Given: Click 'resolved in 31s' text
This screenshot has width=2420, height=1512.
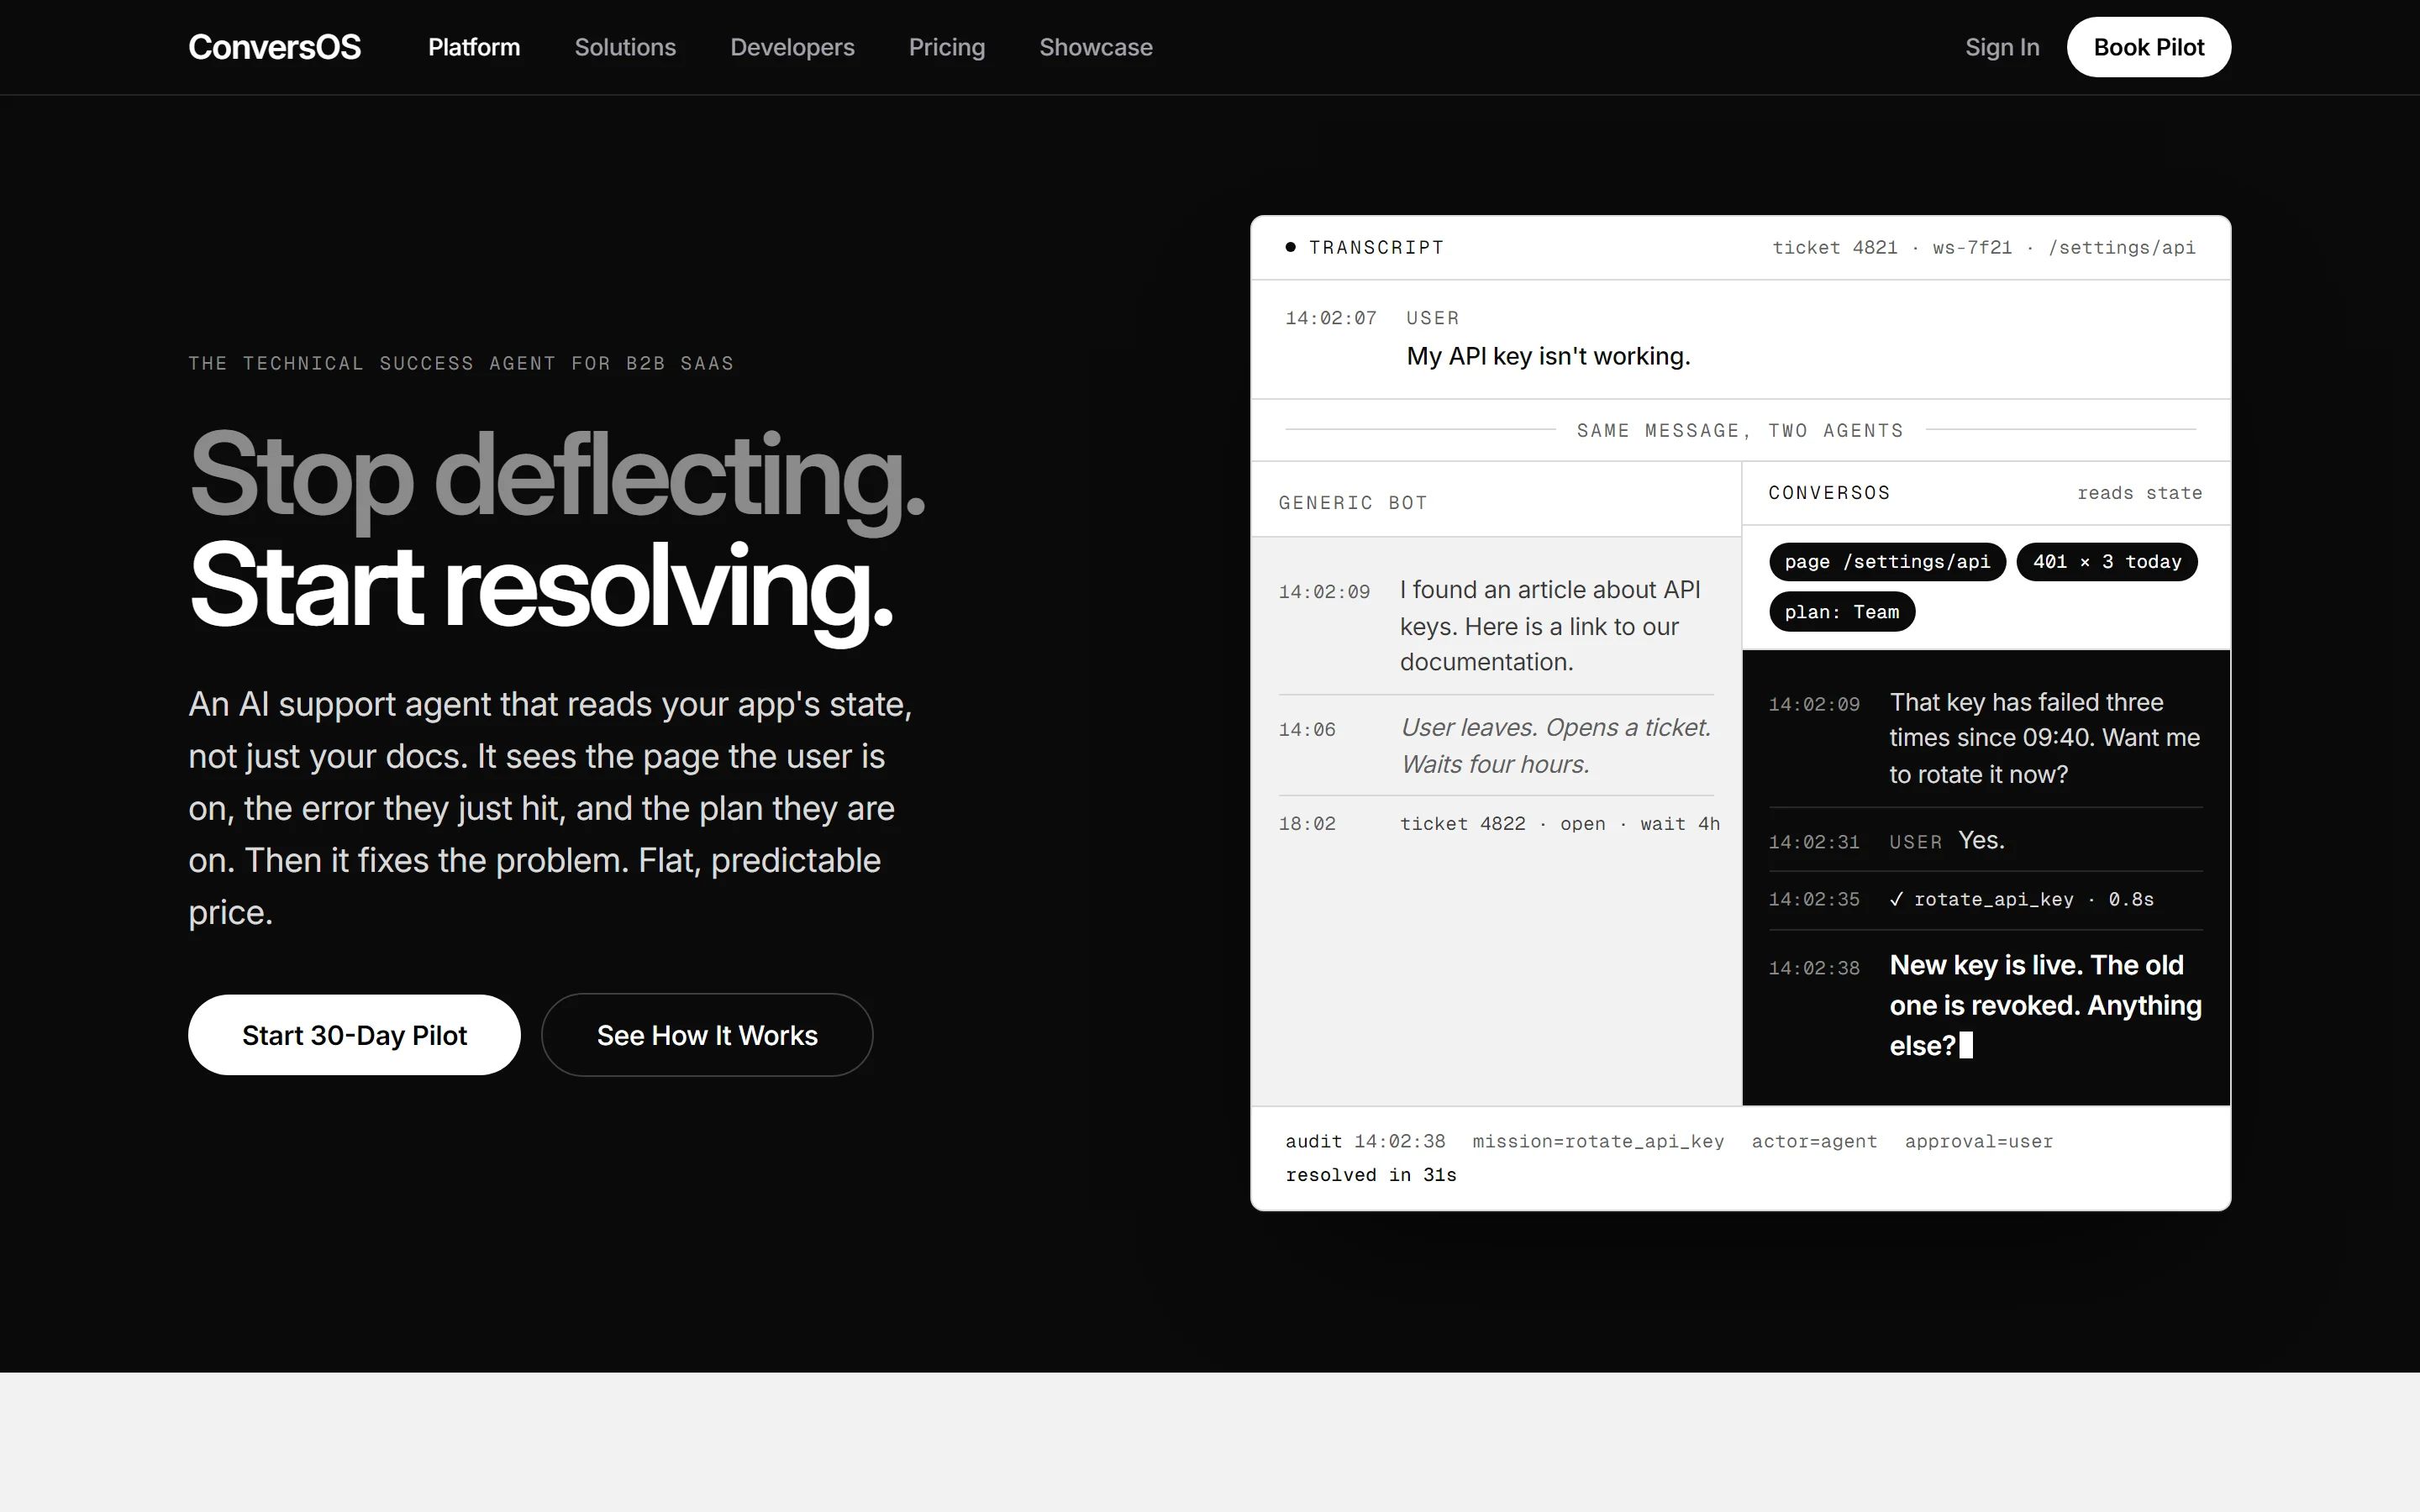Looking at the screenshot, I should pyautogui.click(x=1371, y=1175).
